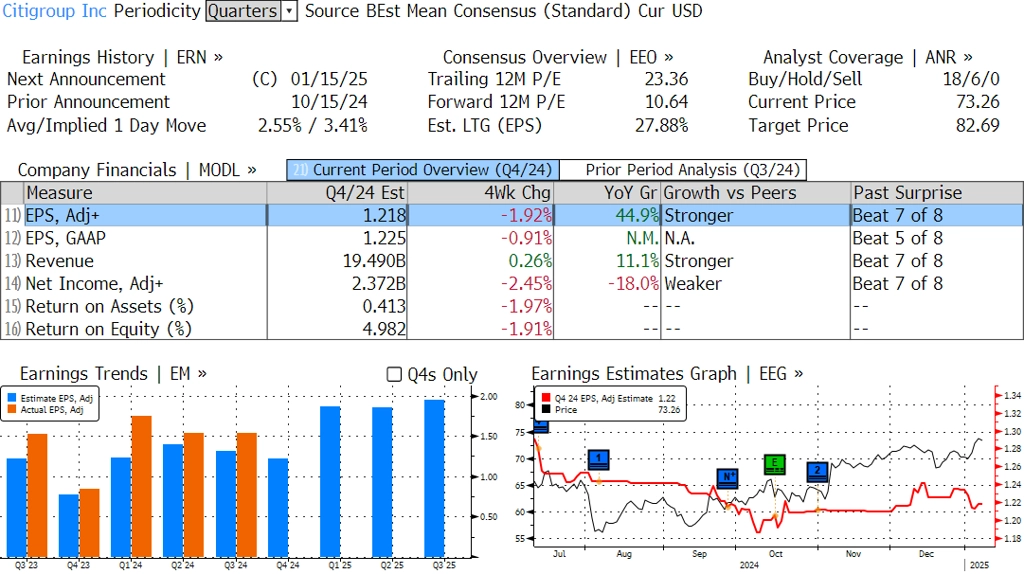The width and height of the screenshot is (1024, 574).
Task: Click the green E event marker on graph
Action: click(x=774, y=463)
